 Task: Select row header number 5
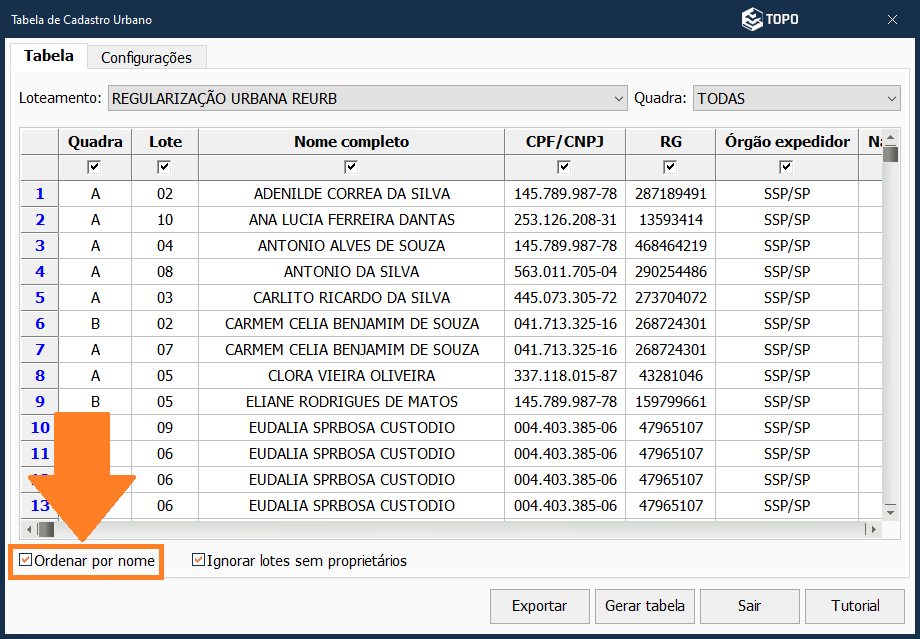[x=40, y=298]
